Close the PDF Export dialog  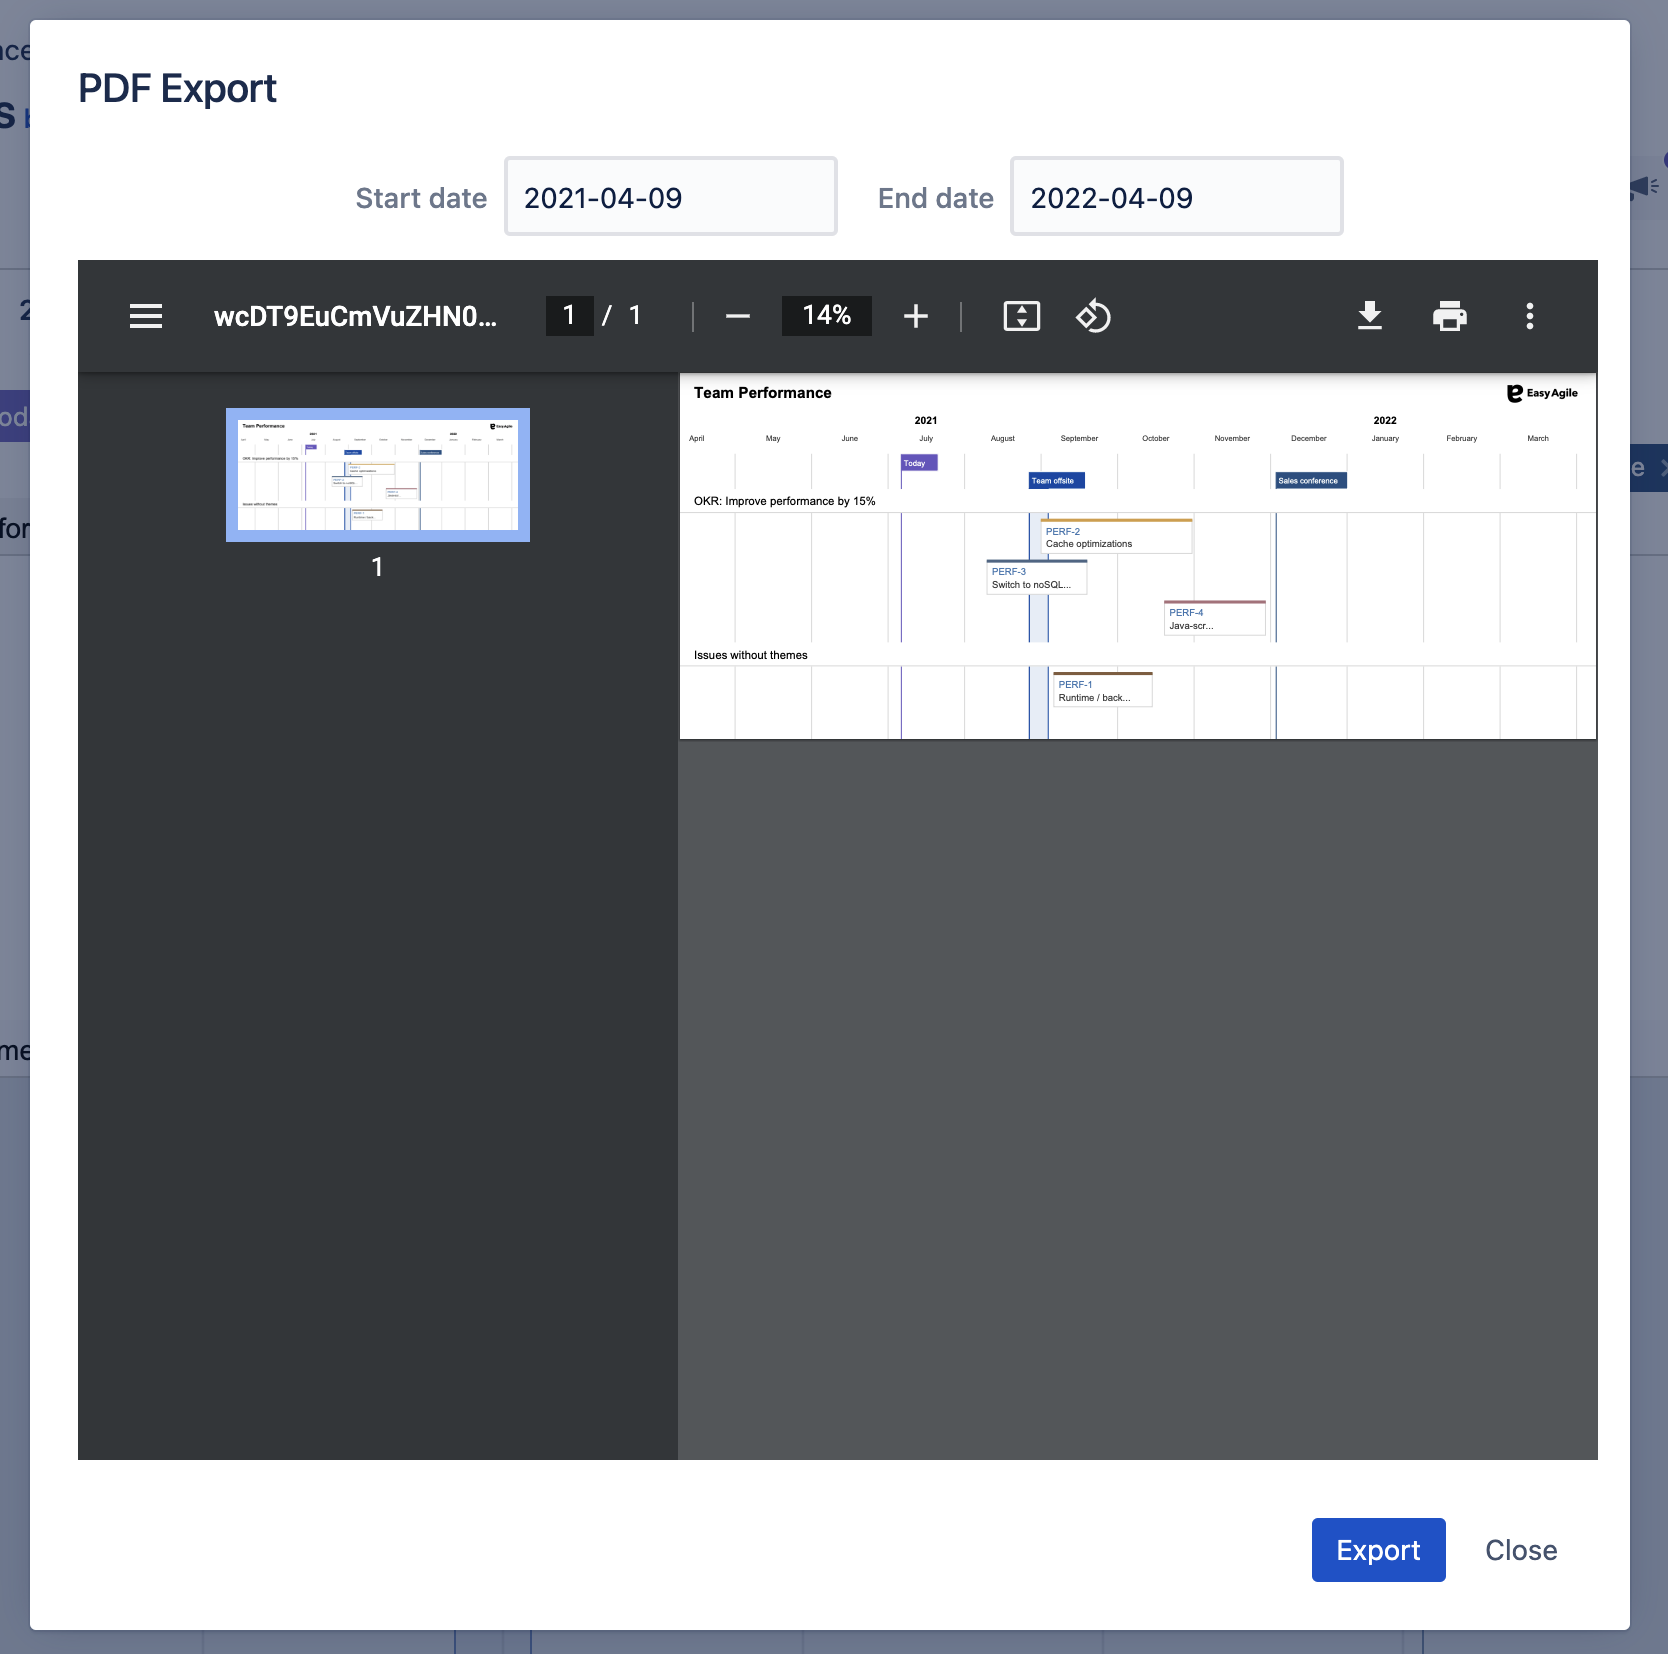1520,1550
